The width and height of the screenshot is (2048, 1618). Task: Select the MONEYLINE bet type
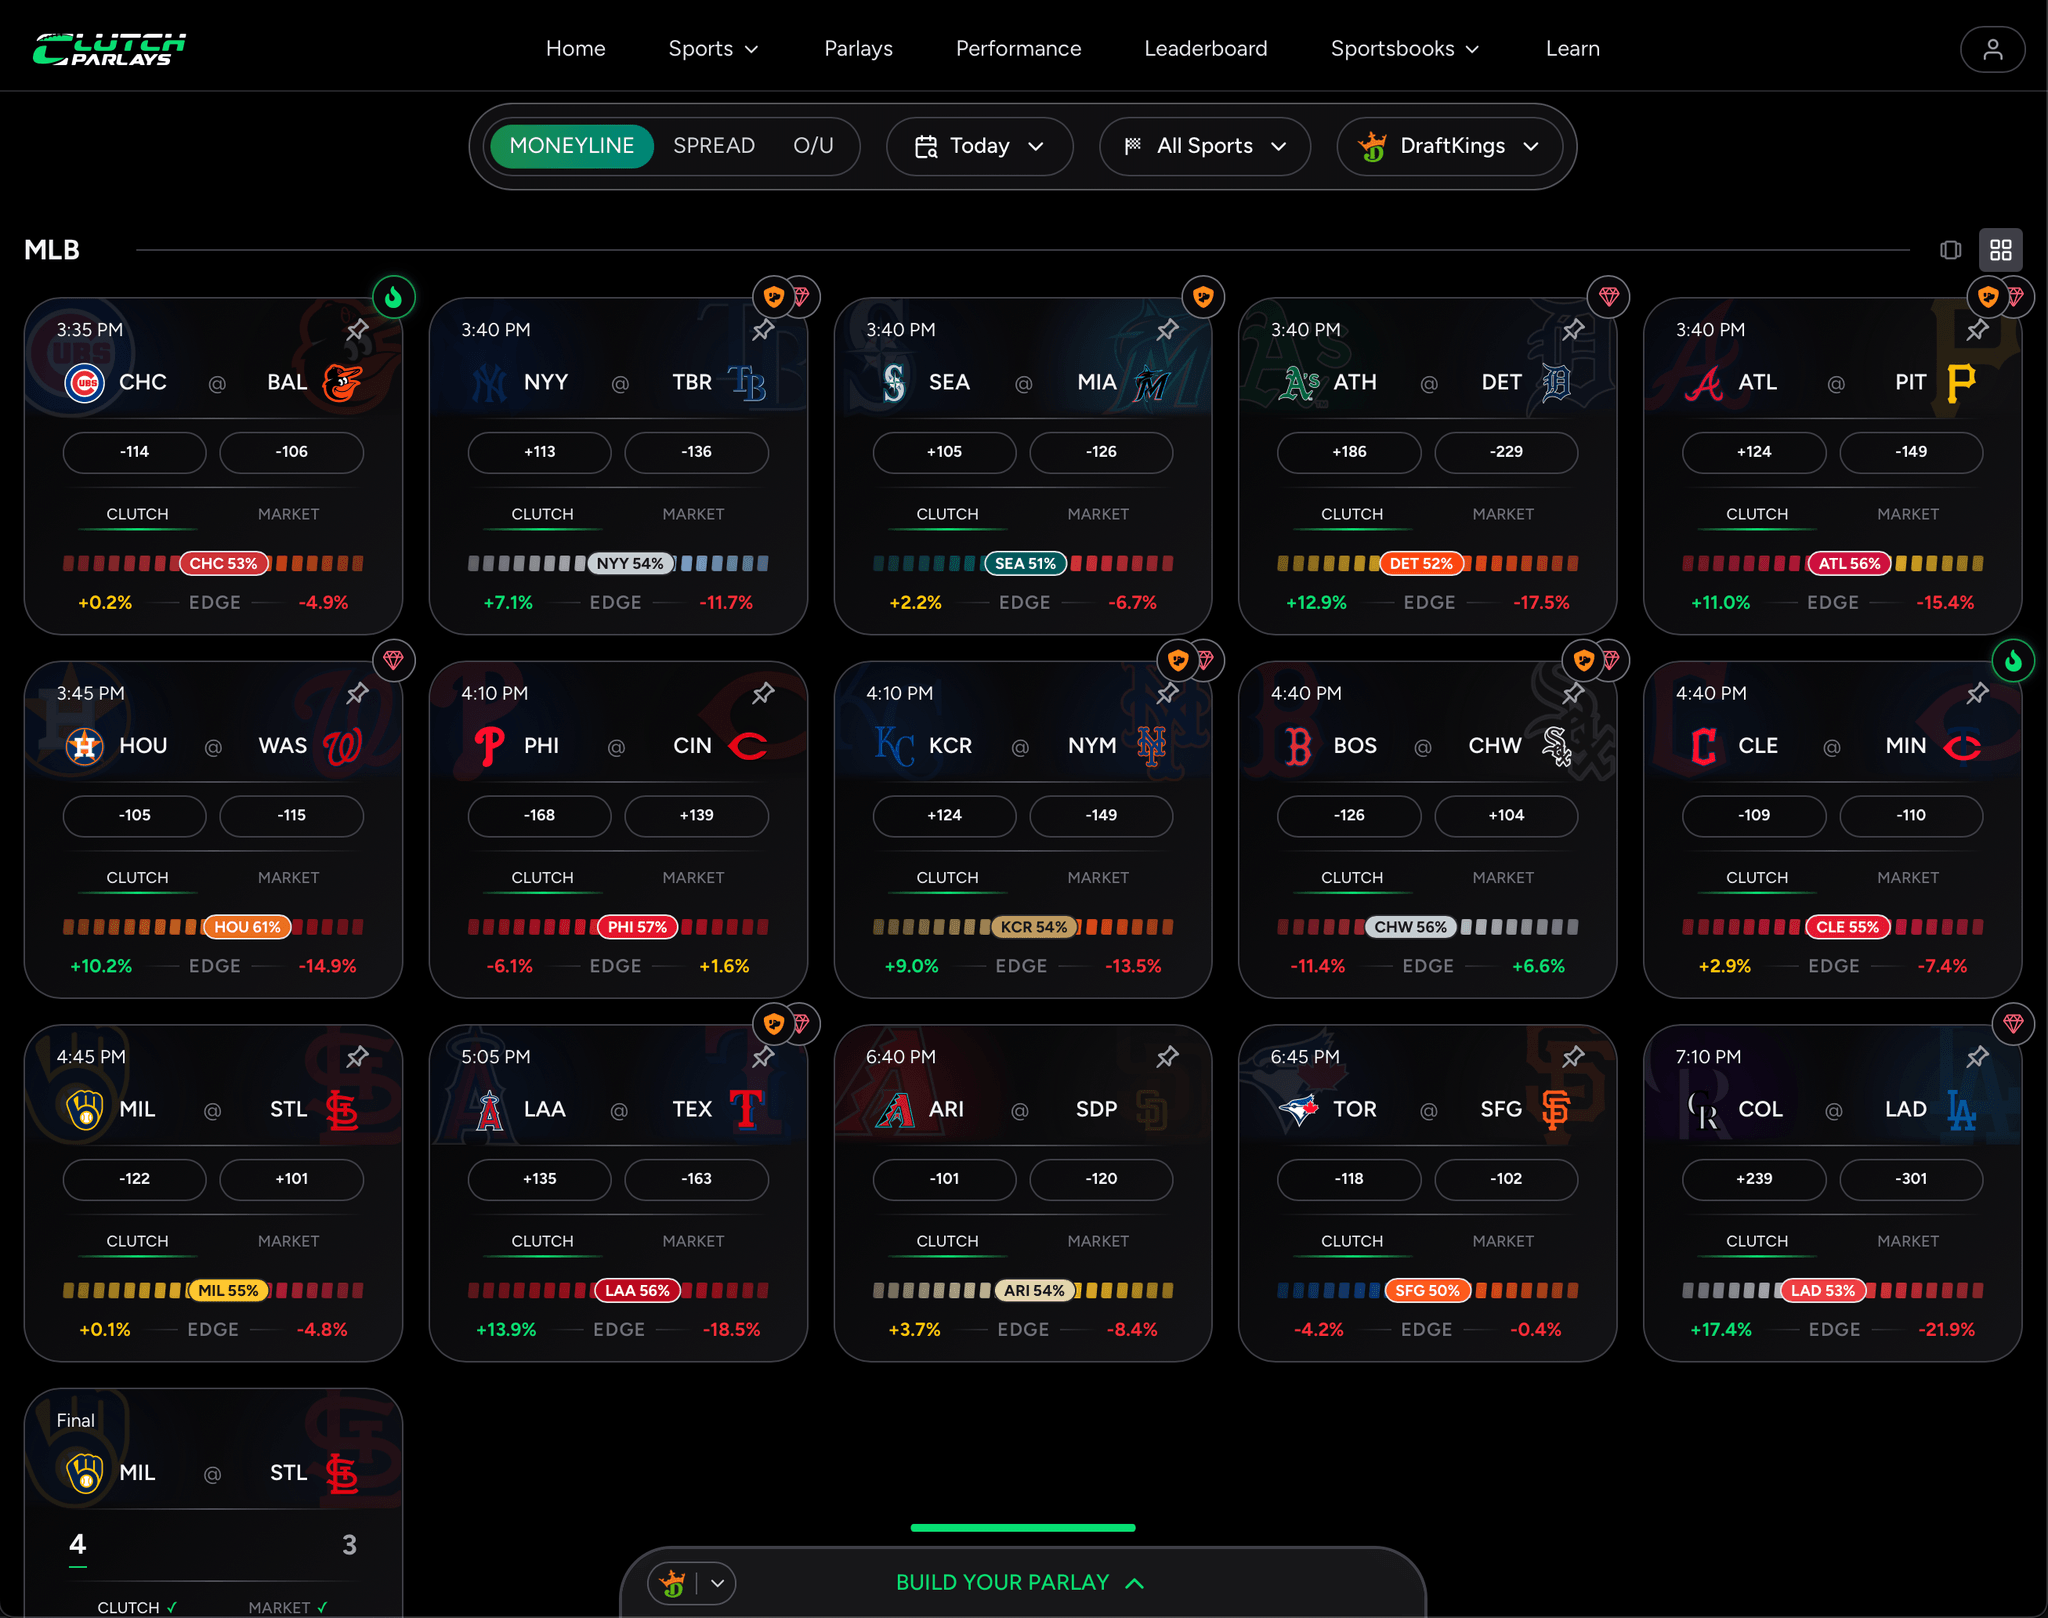click(571, 146)
